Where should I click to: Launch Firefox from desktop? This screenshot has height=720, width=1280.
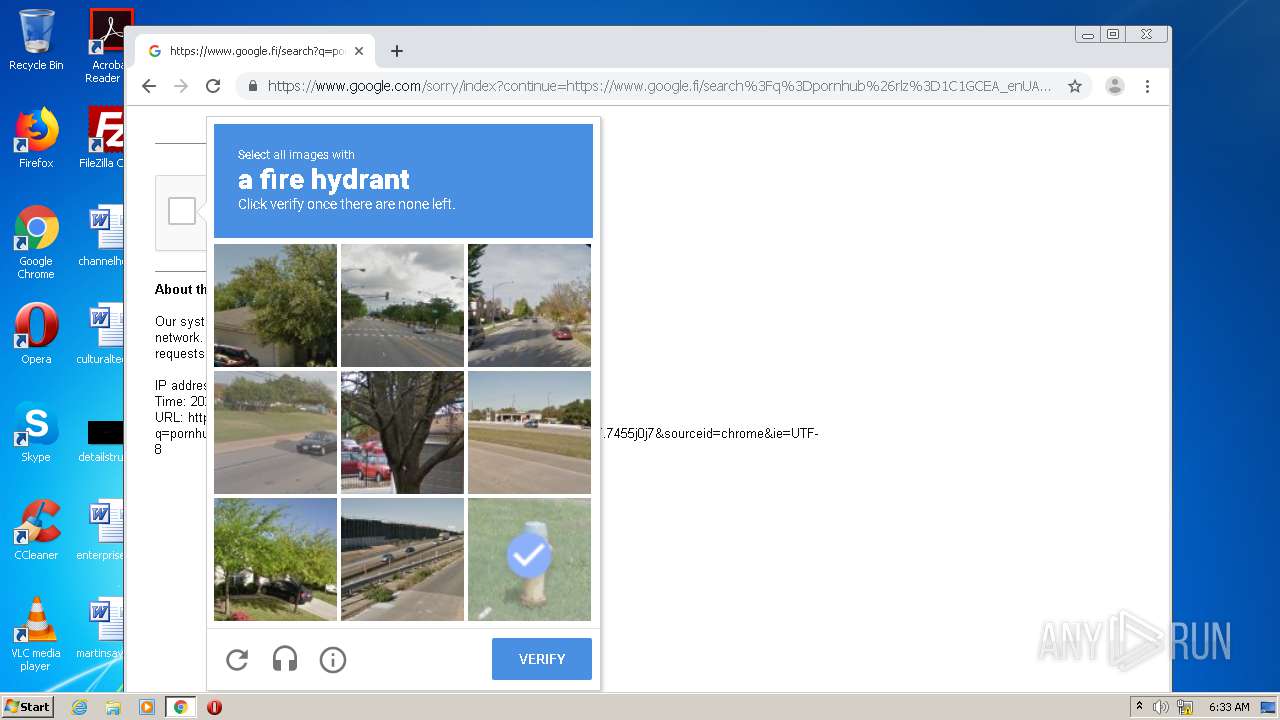tap(36, 138)
